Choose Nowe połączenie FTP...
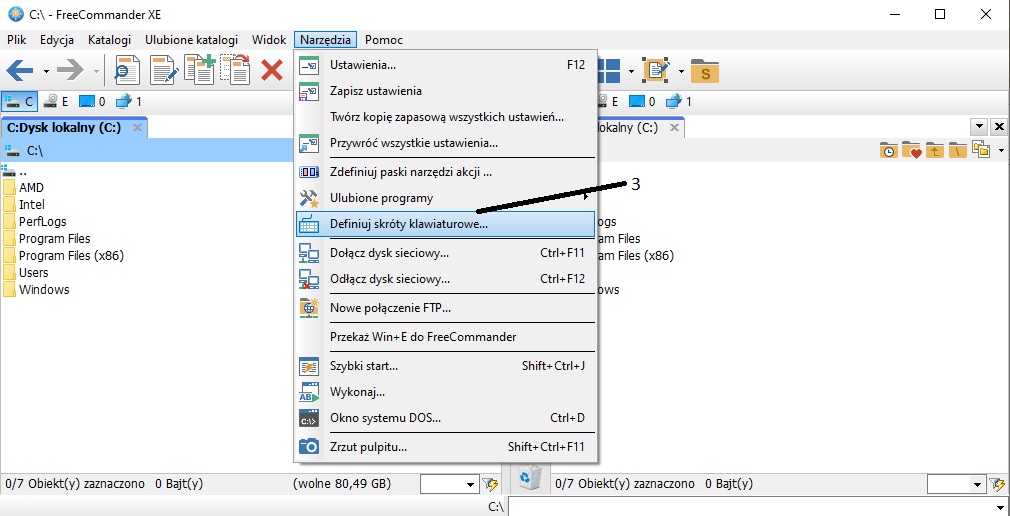Viewport: 1010px width, 516px height. pos(445,308)
